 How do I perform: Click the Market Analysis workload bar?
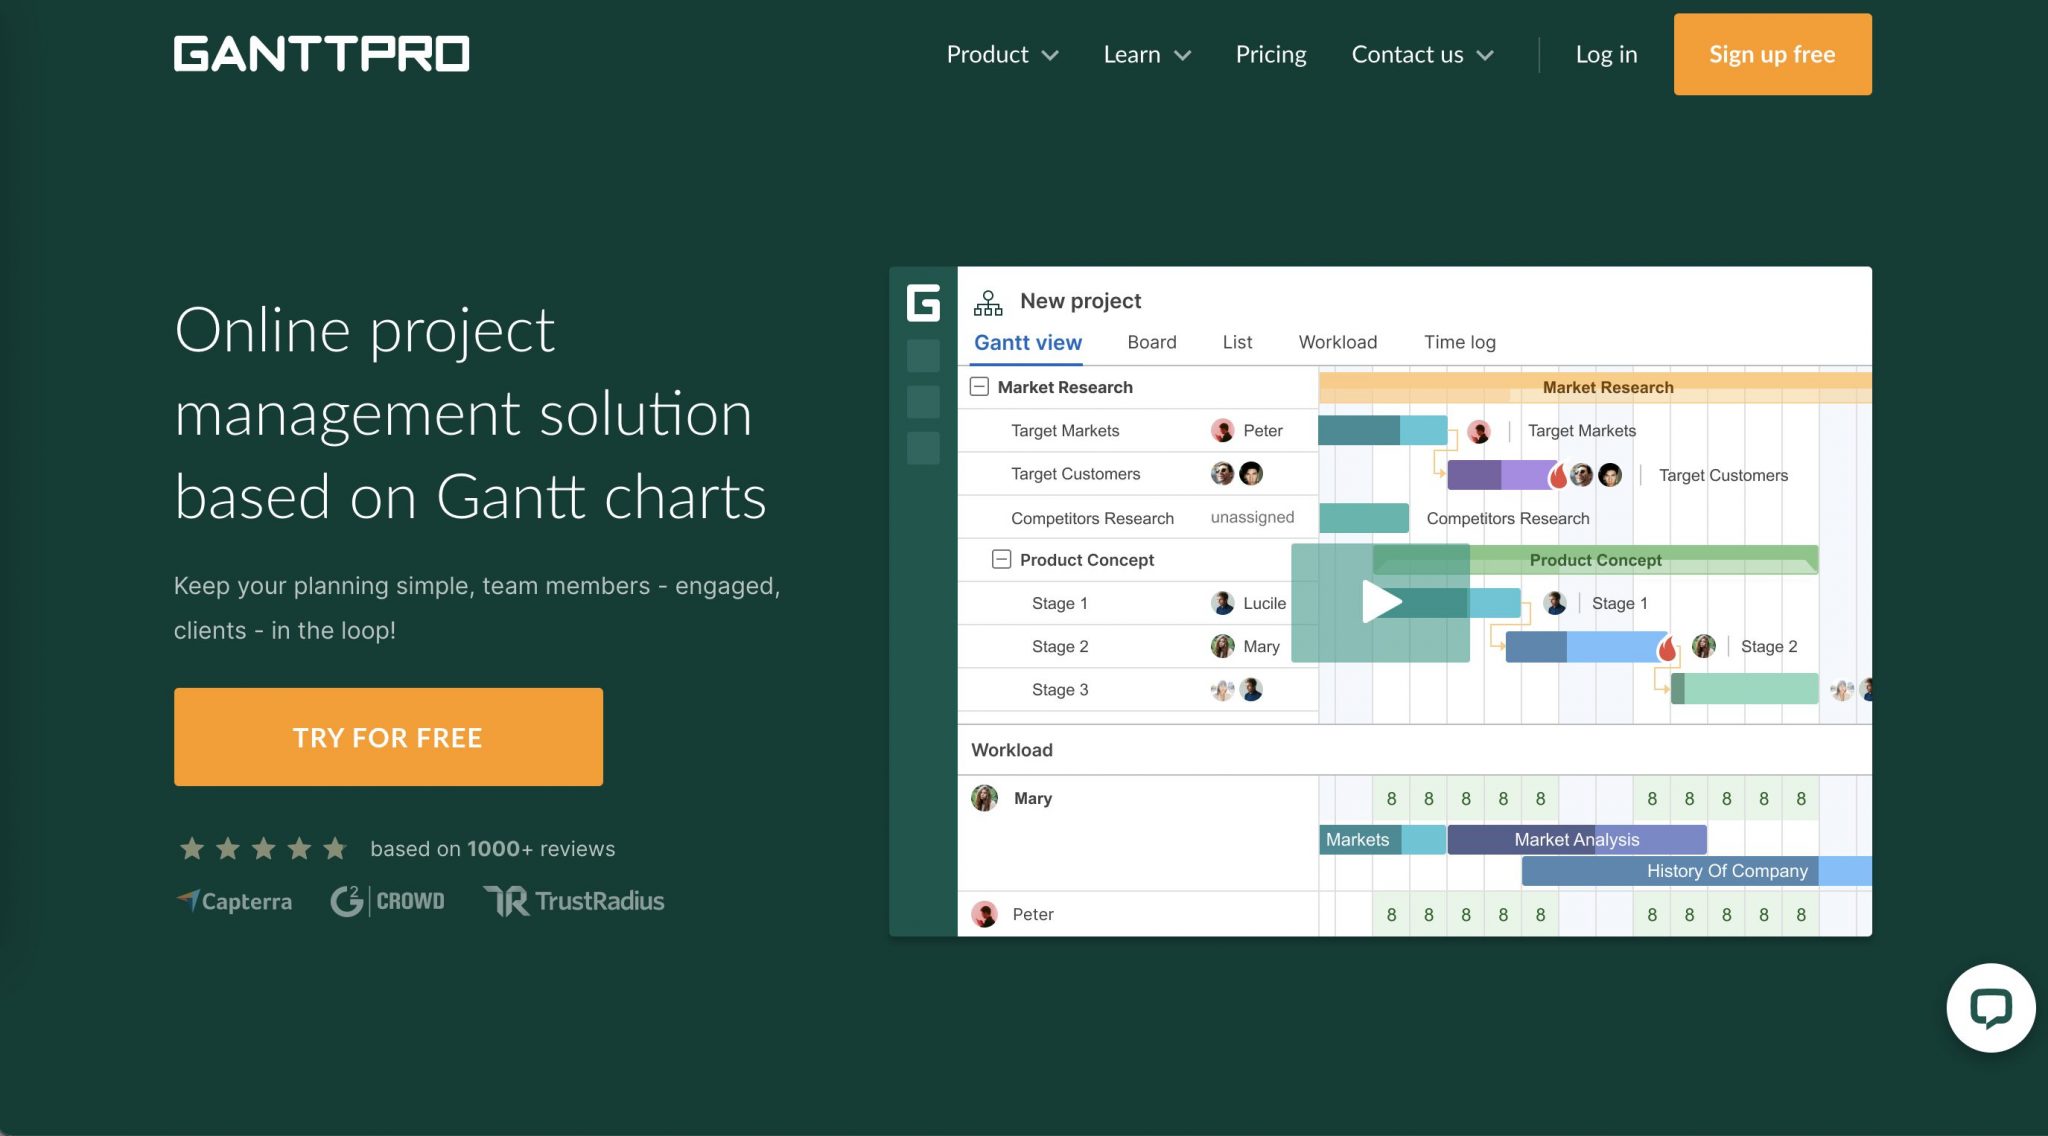tap(1577, 840)
